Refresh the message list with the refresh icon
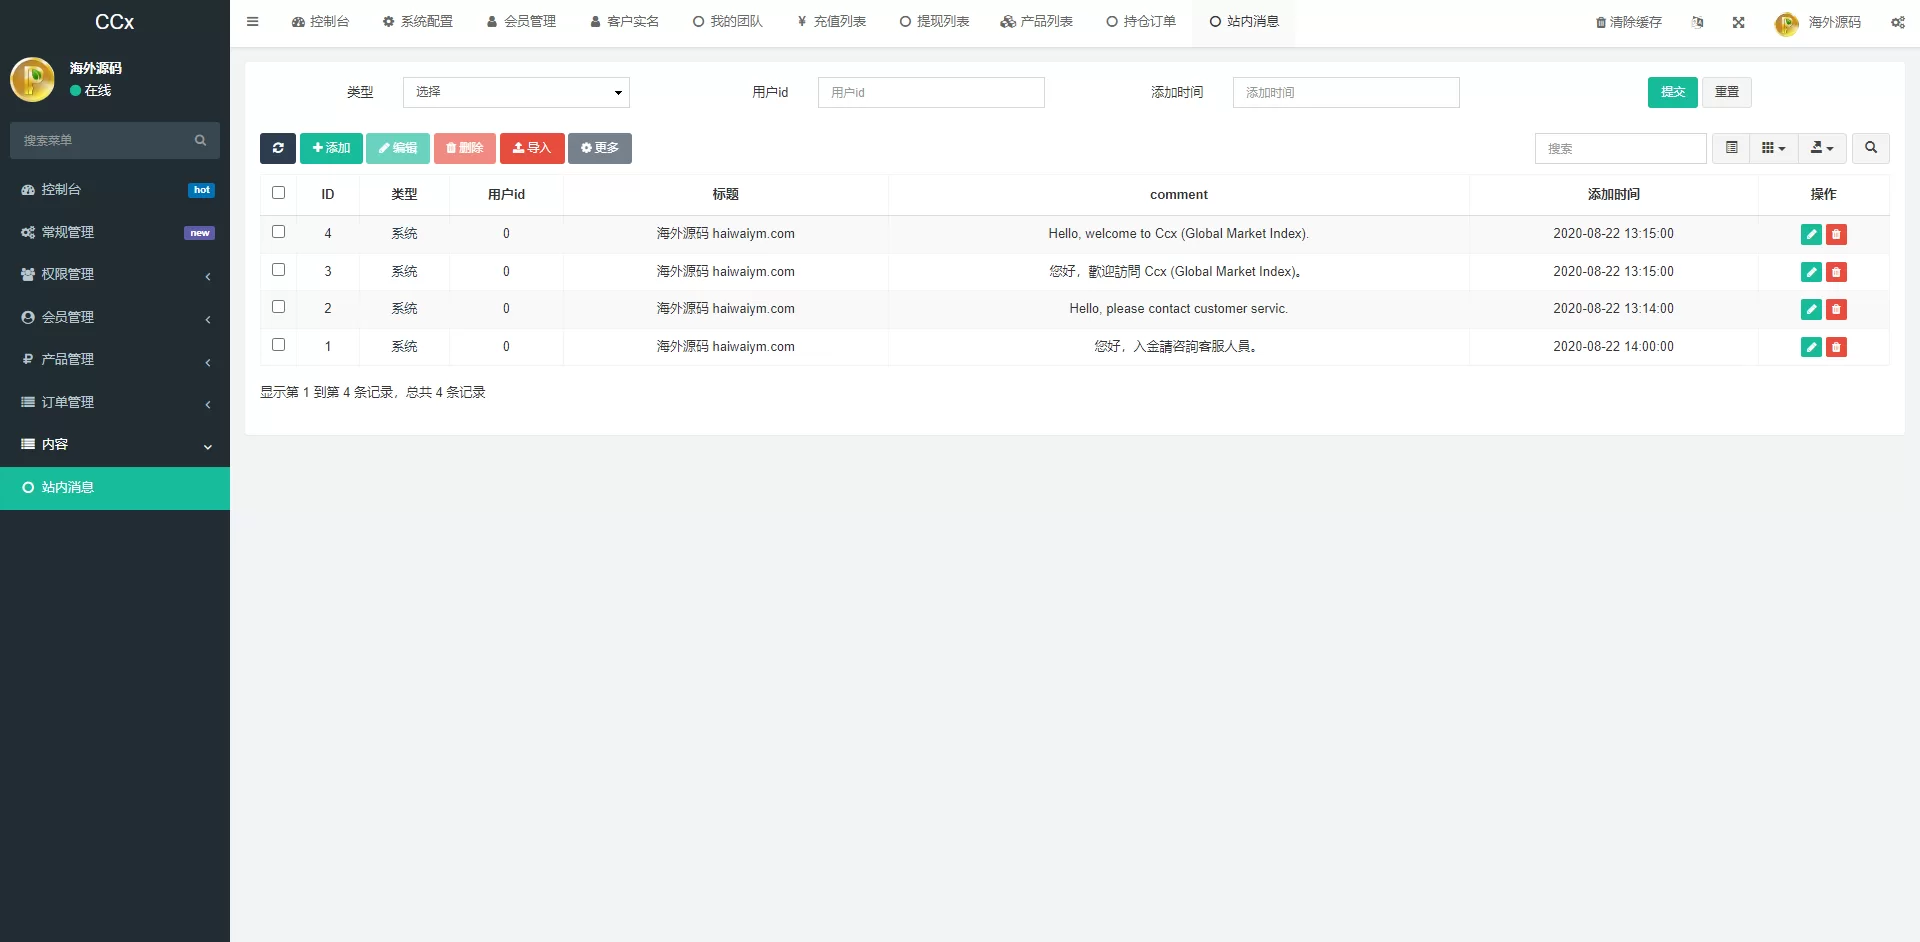Image resolution: width=1920 pixels, height=942 pixels. pyautogui.click(x=278, y=148)
